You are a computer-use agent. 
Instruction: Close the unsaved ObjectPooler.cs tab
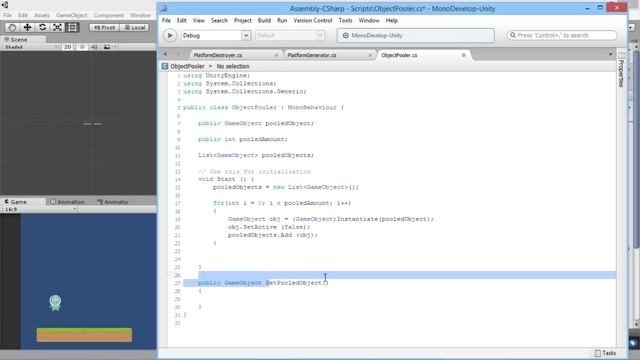pos(464,55)
